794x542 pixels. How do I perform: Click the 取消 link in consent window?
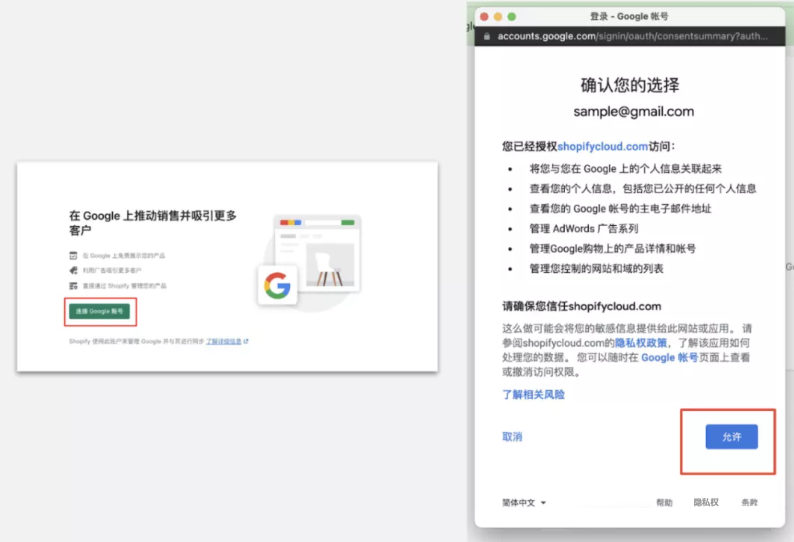[x=512, y=437]
